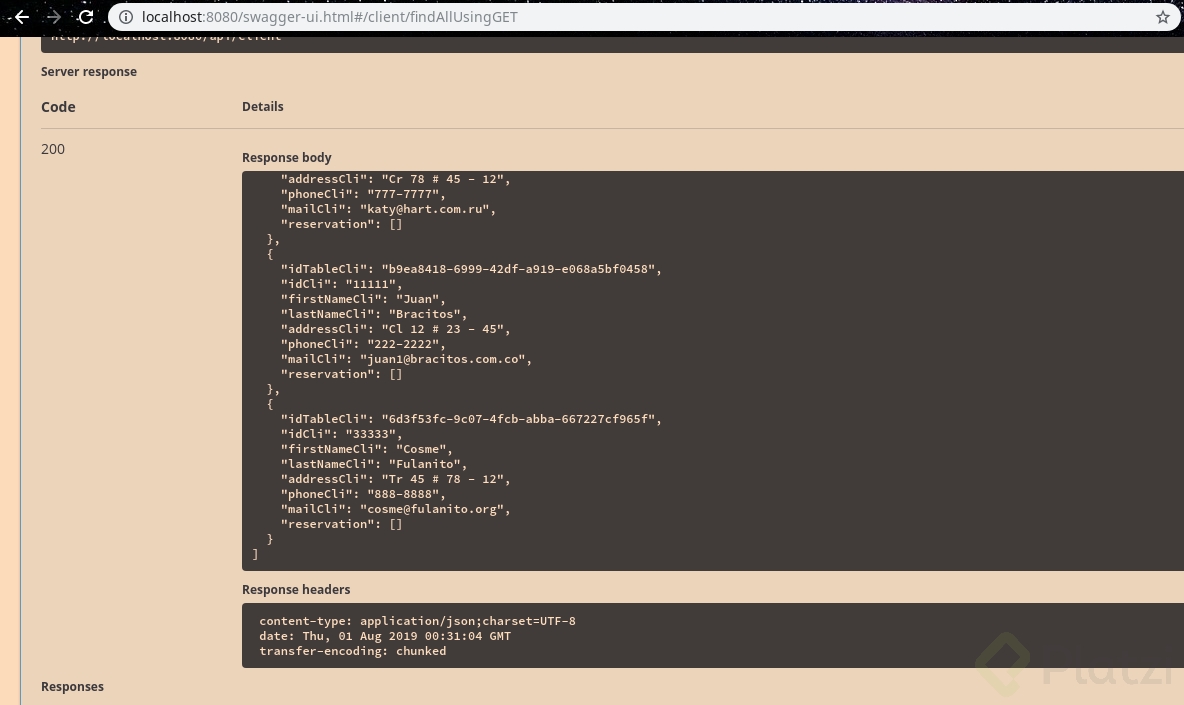Click the browser forward navigation arrow
Image resolution: width=1184 pixels, height=705 pixels.
tap(54, 17)
